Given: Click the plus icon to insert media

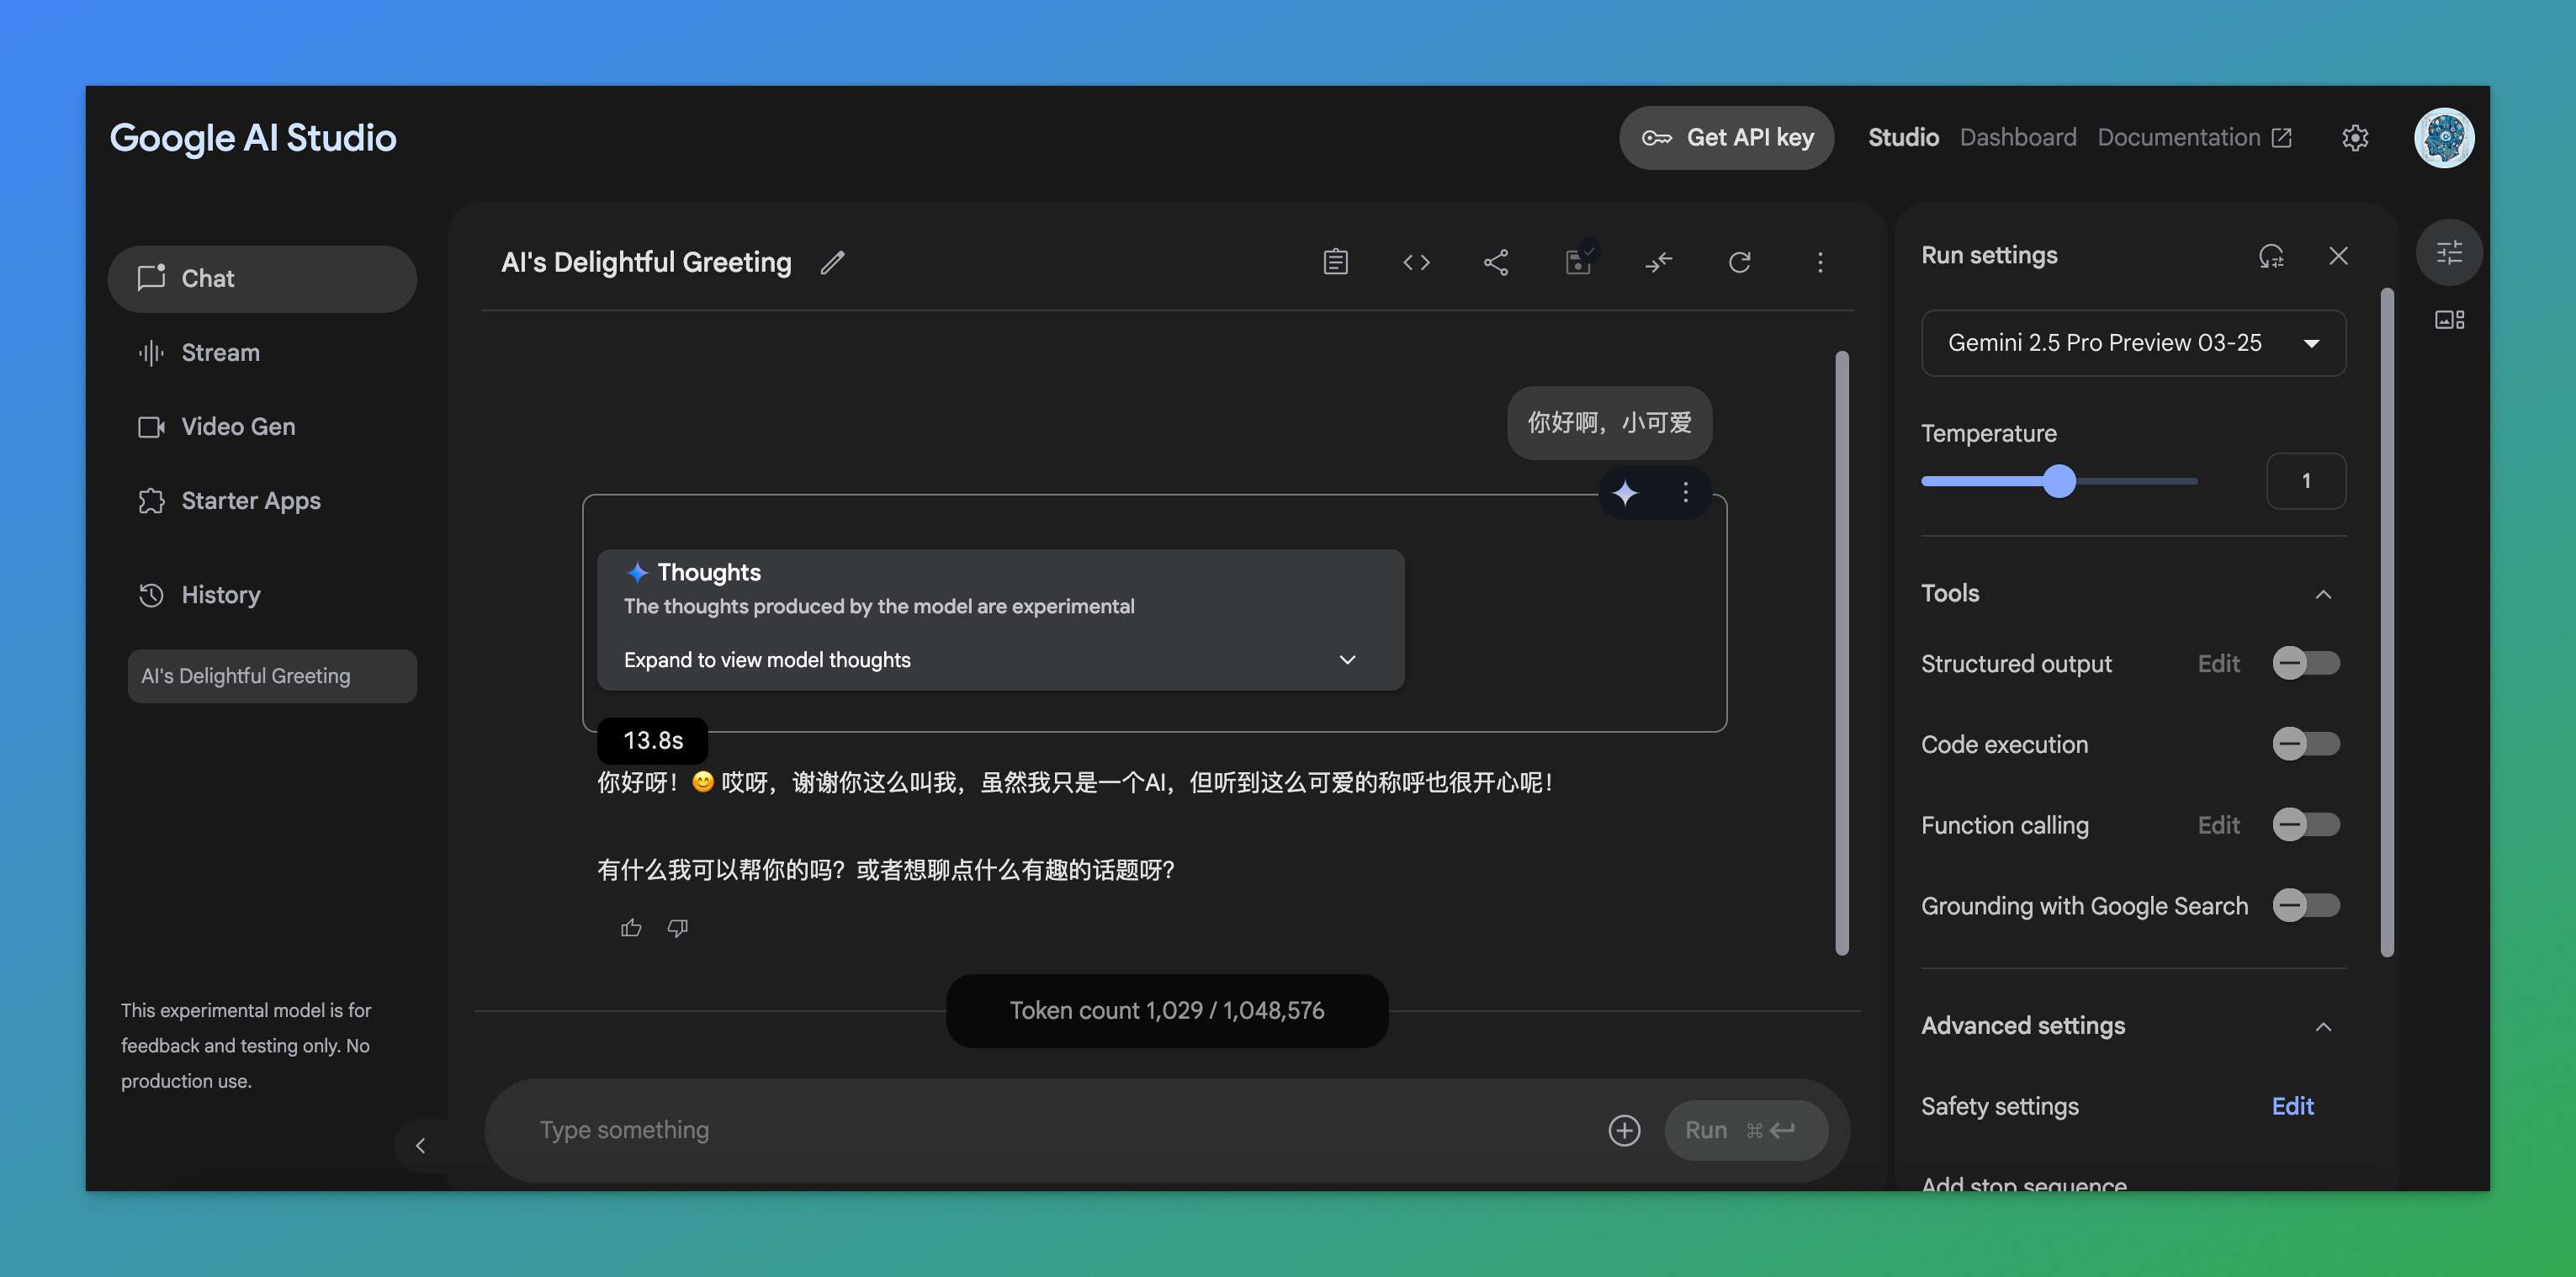Looking at the screenshot, I should (x=1624, y=1130).
